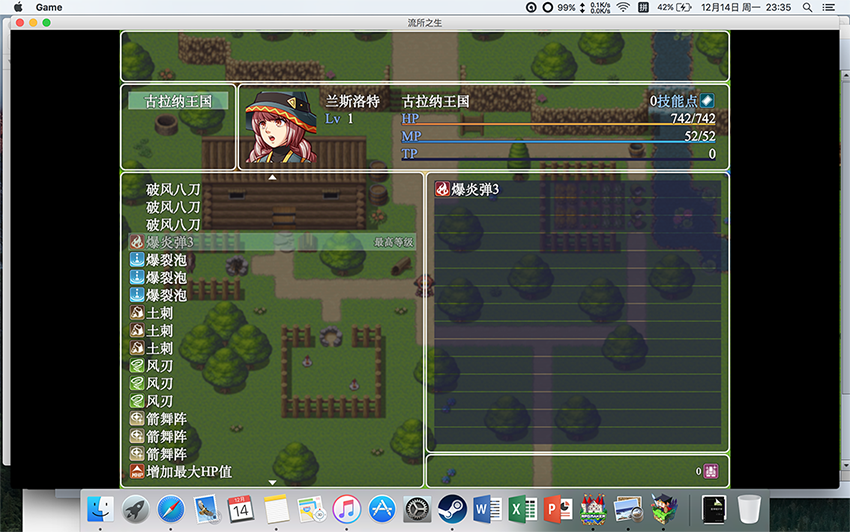Viewport: 850px width, 532px height.
Task: Open Steam from the Dock
Action: pyautogui.click(x=452, y=509)
